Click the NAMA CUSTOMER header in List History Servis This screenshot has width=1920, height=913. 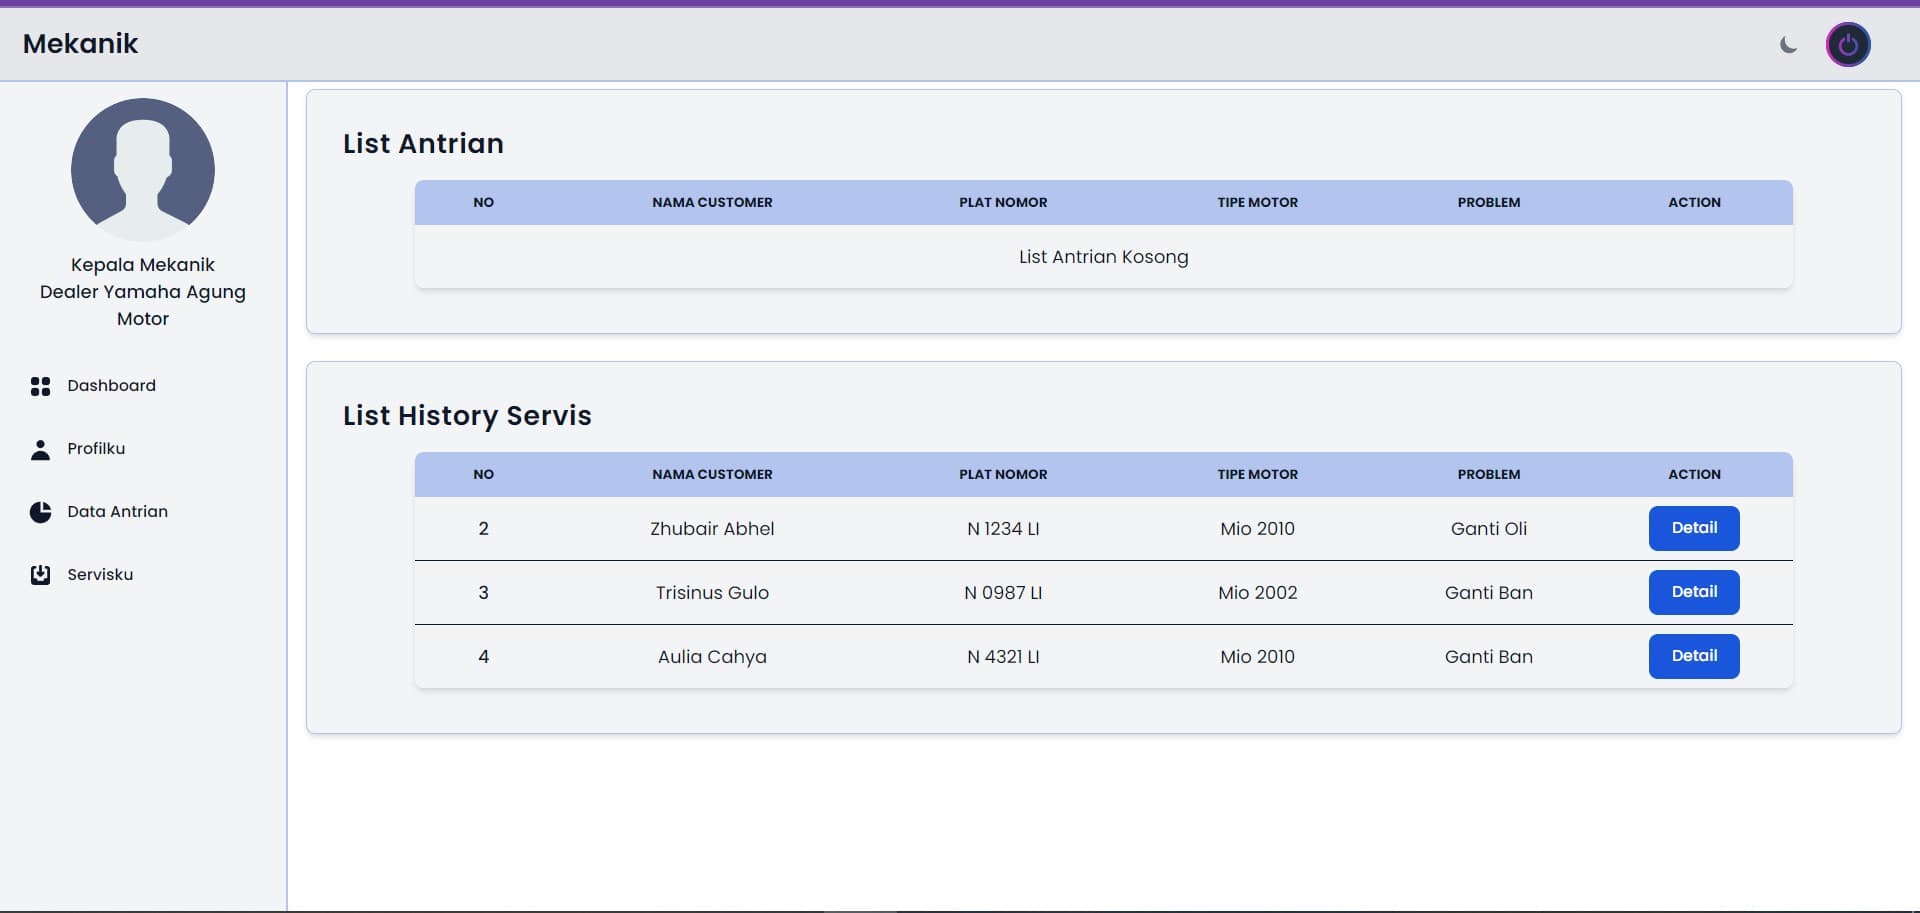click(x=712, y=475)
